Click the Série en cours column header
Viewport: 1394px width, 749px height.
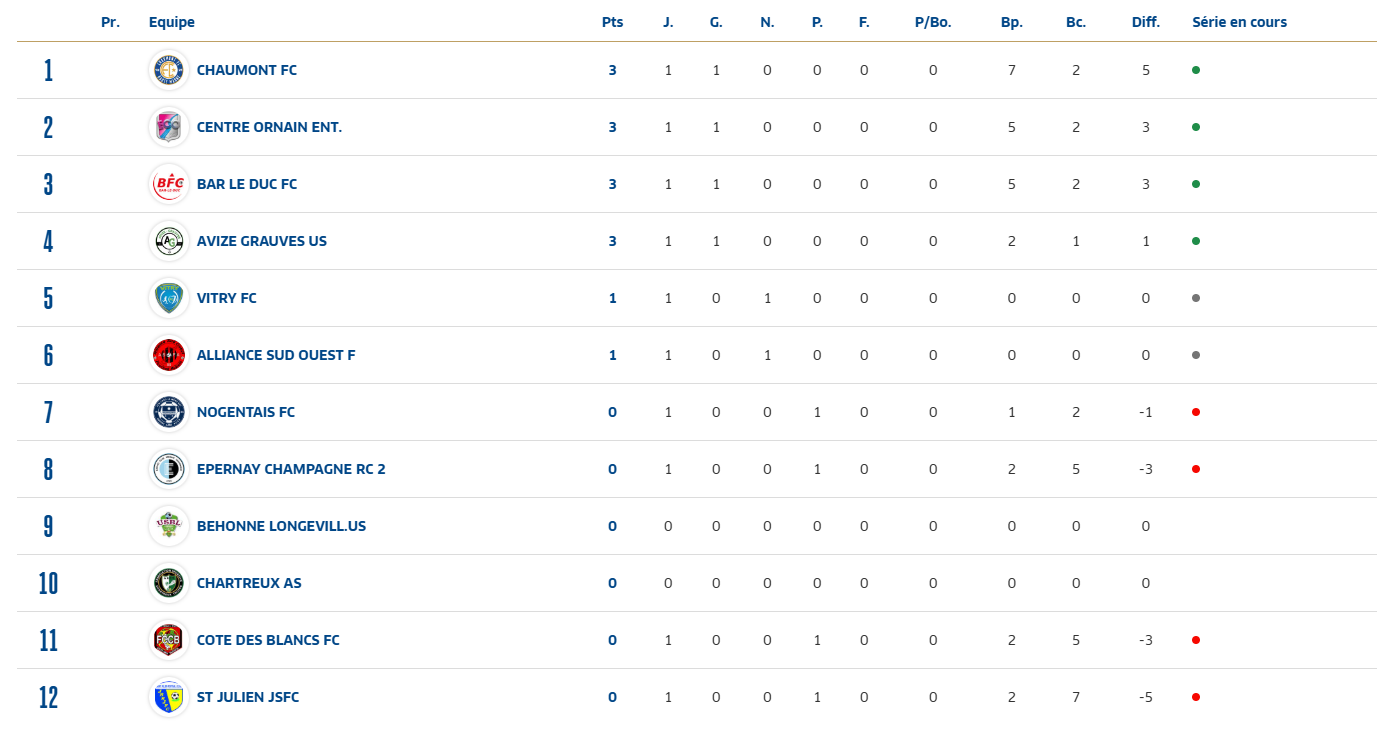pos(1240,22)
